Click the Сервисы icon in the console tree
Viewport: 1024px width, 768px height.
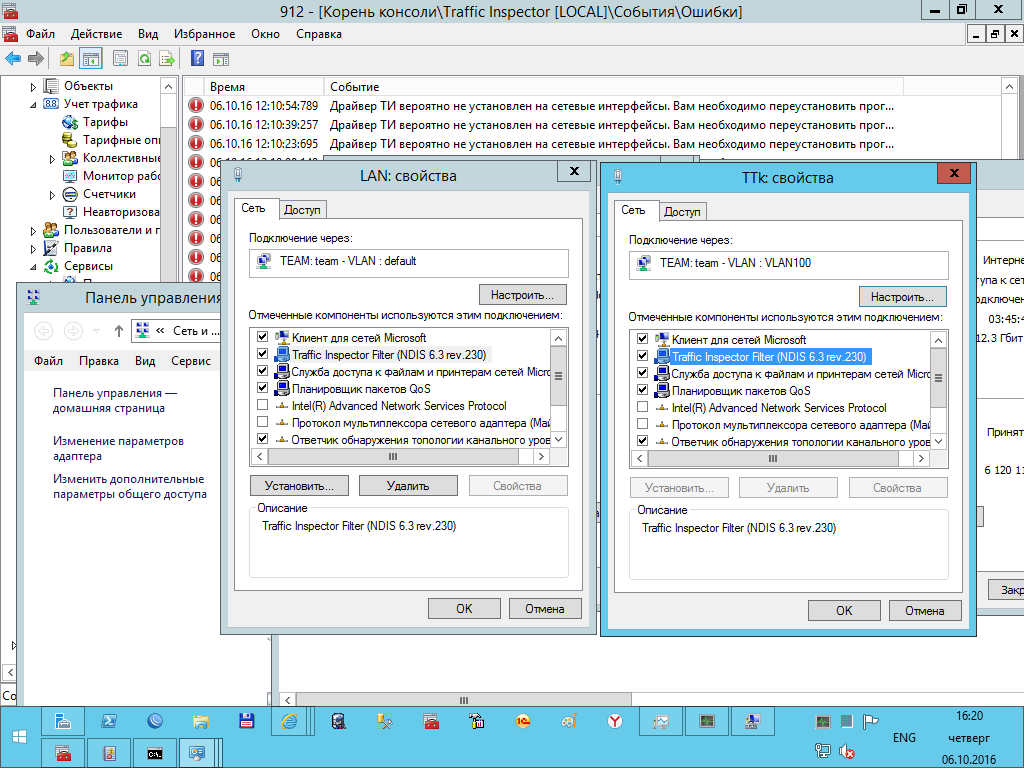point(51,266)
